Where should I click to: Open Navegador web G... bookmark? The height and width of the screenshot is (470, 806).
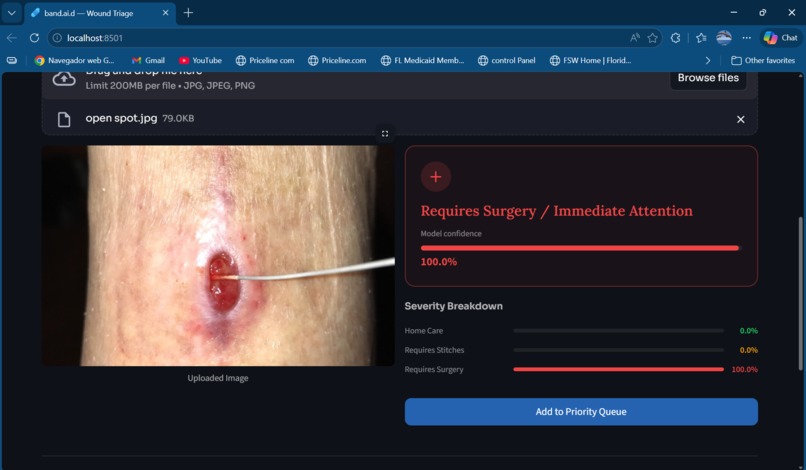tap(75, 60)
